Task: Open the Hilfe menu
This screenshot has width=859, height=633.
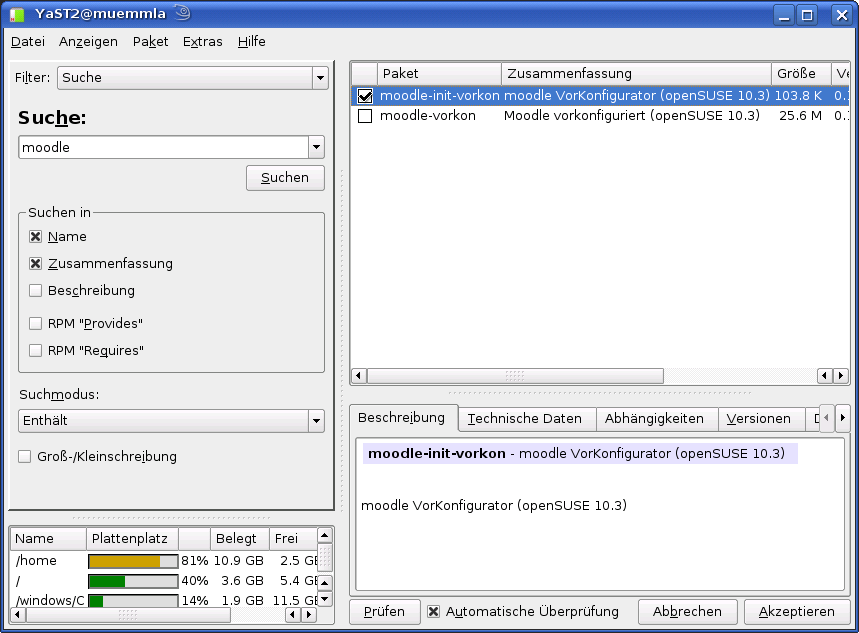Action: tap(251, 42)
